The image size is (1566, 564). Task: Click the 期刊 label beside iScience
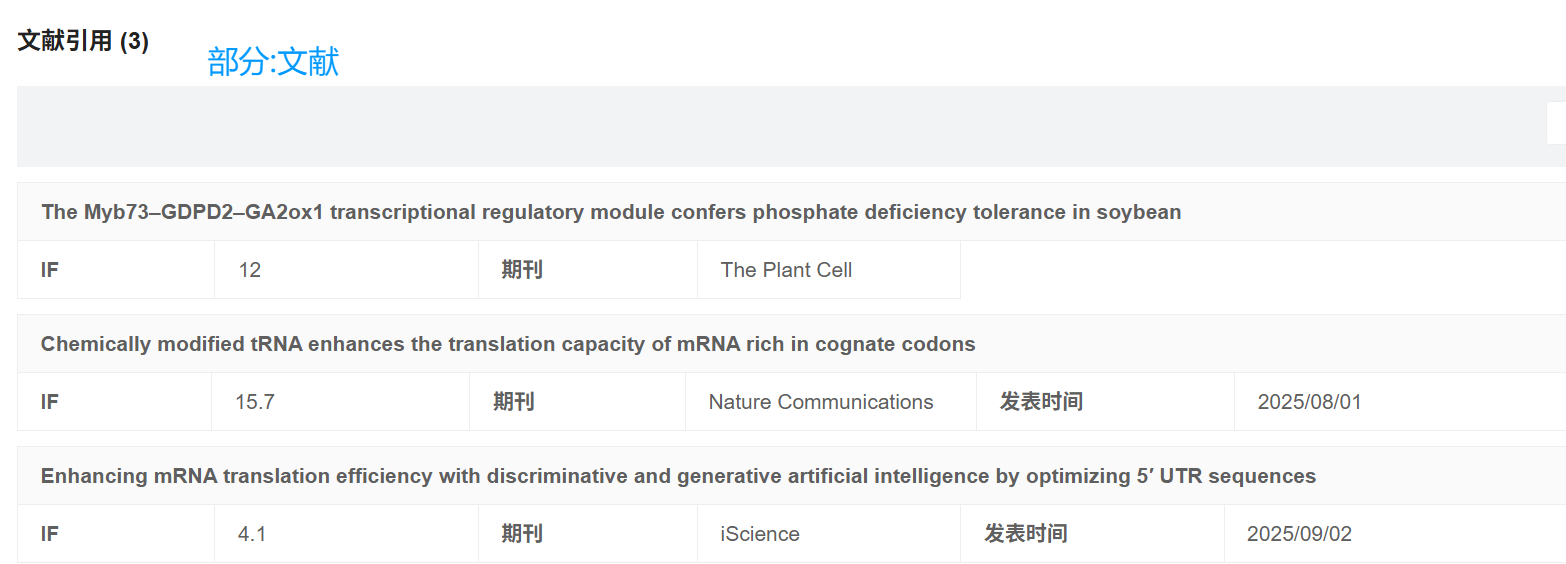(x=522, y=534)
